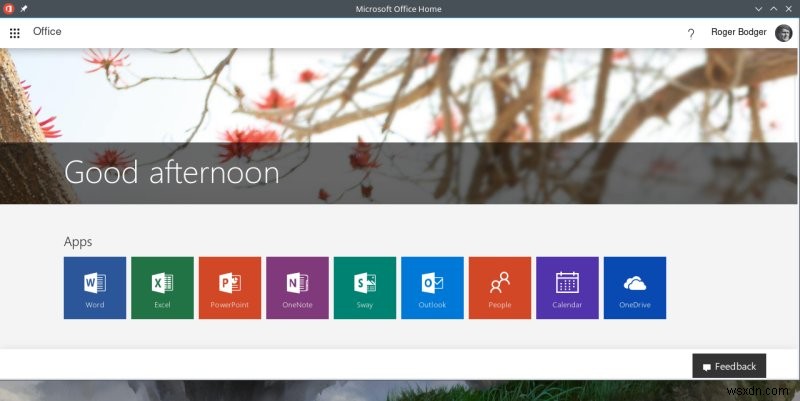The width and height of the screenshot is (800, 401).
Task: Open the People app tile
Action: tap(500, 288)
